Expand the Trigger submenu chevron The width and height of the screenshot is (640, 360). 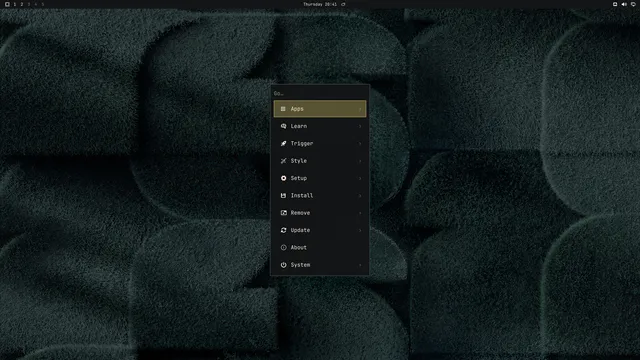(360, 144)
